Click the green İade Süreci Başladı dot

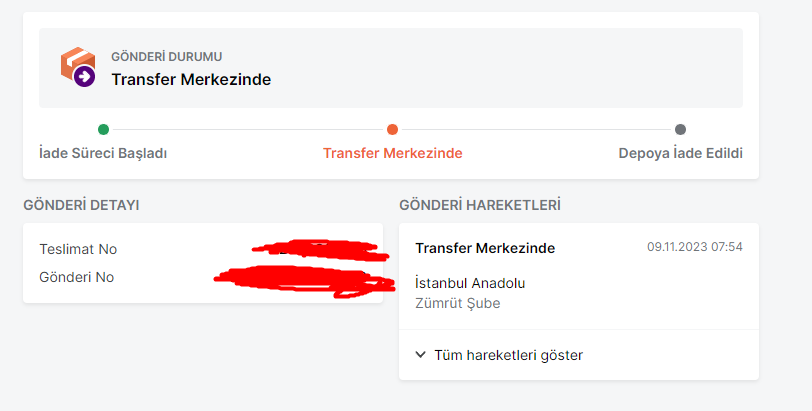103,129
